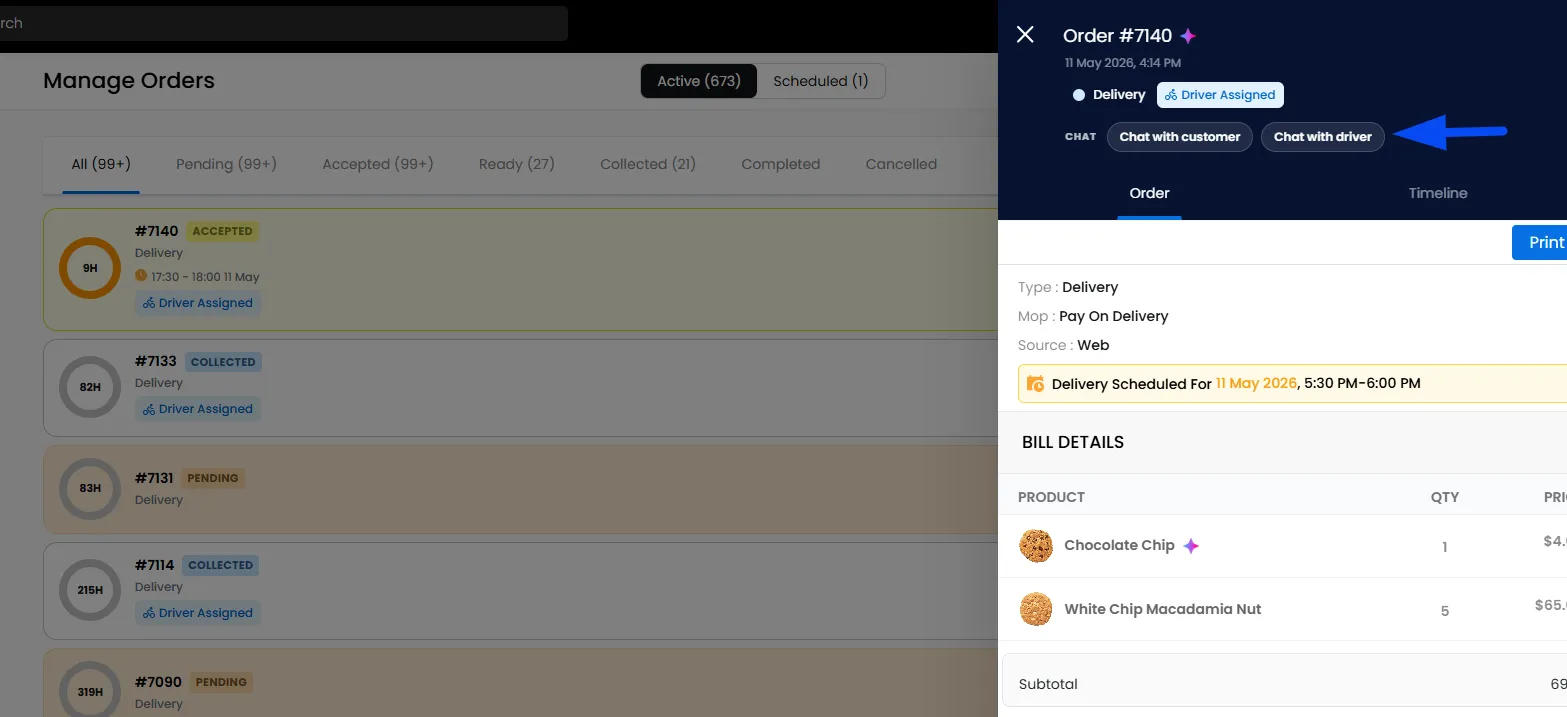Screen dimensions: 1567x717
Task: Open order #7131 from the list
Action: tap(520, 489)
